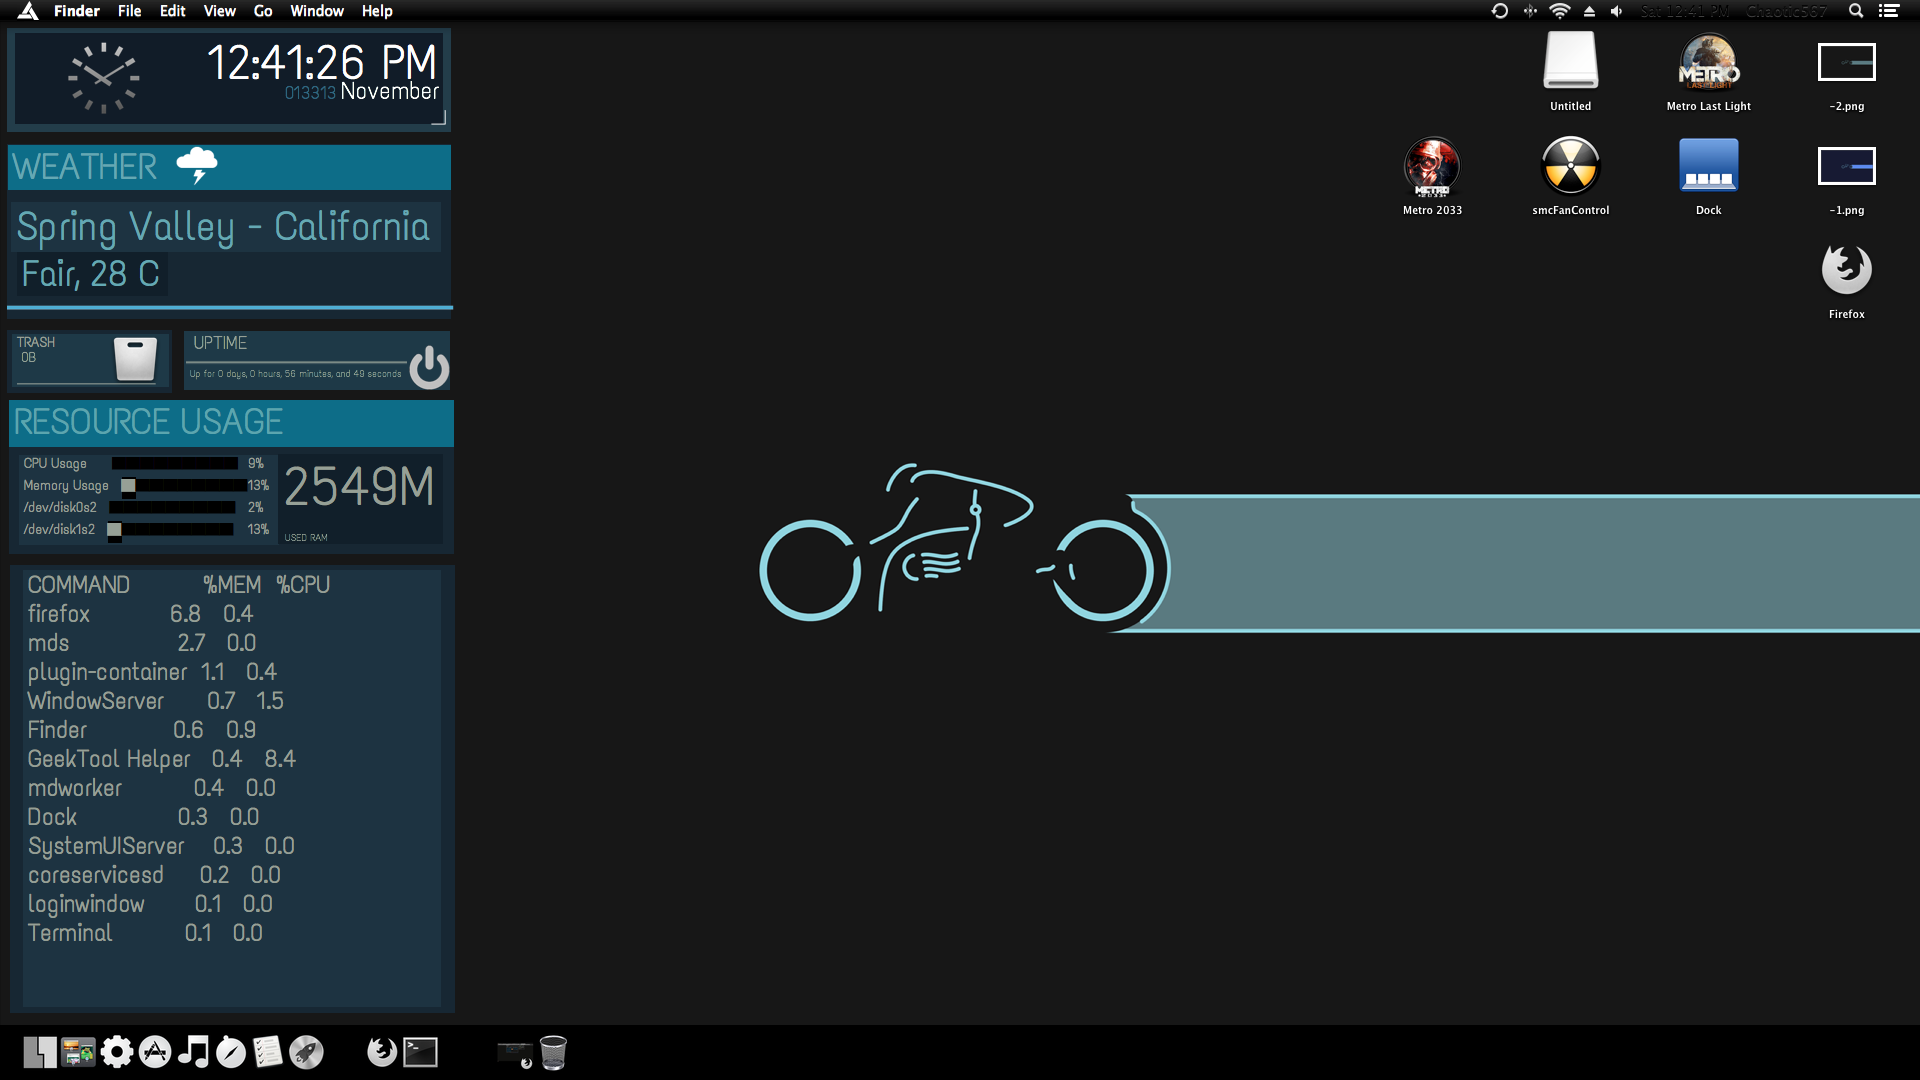This screenshot has width=1920, height=1080.
Task: Open the Edit menu
Action: (173, 11)
